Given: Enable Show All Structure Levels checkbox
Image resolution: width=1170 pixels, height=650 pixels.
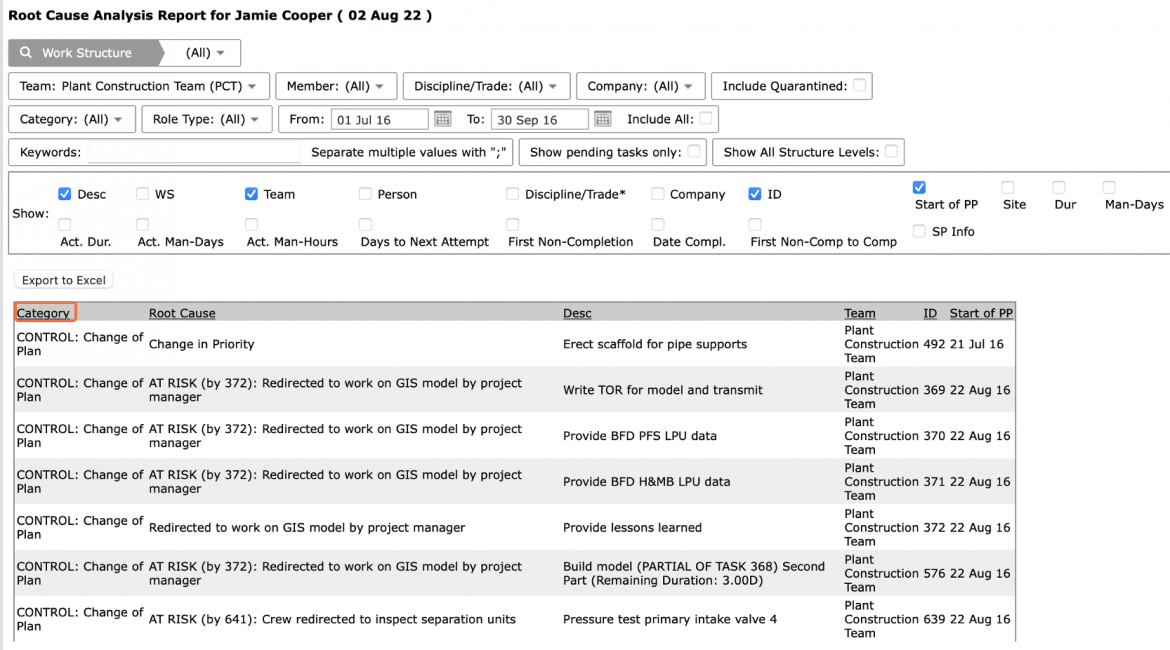Looking at the screenshot, I should point(892,151).
